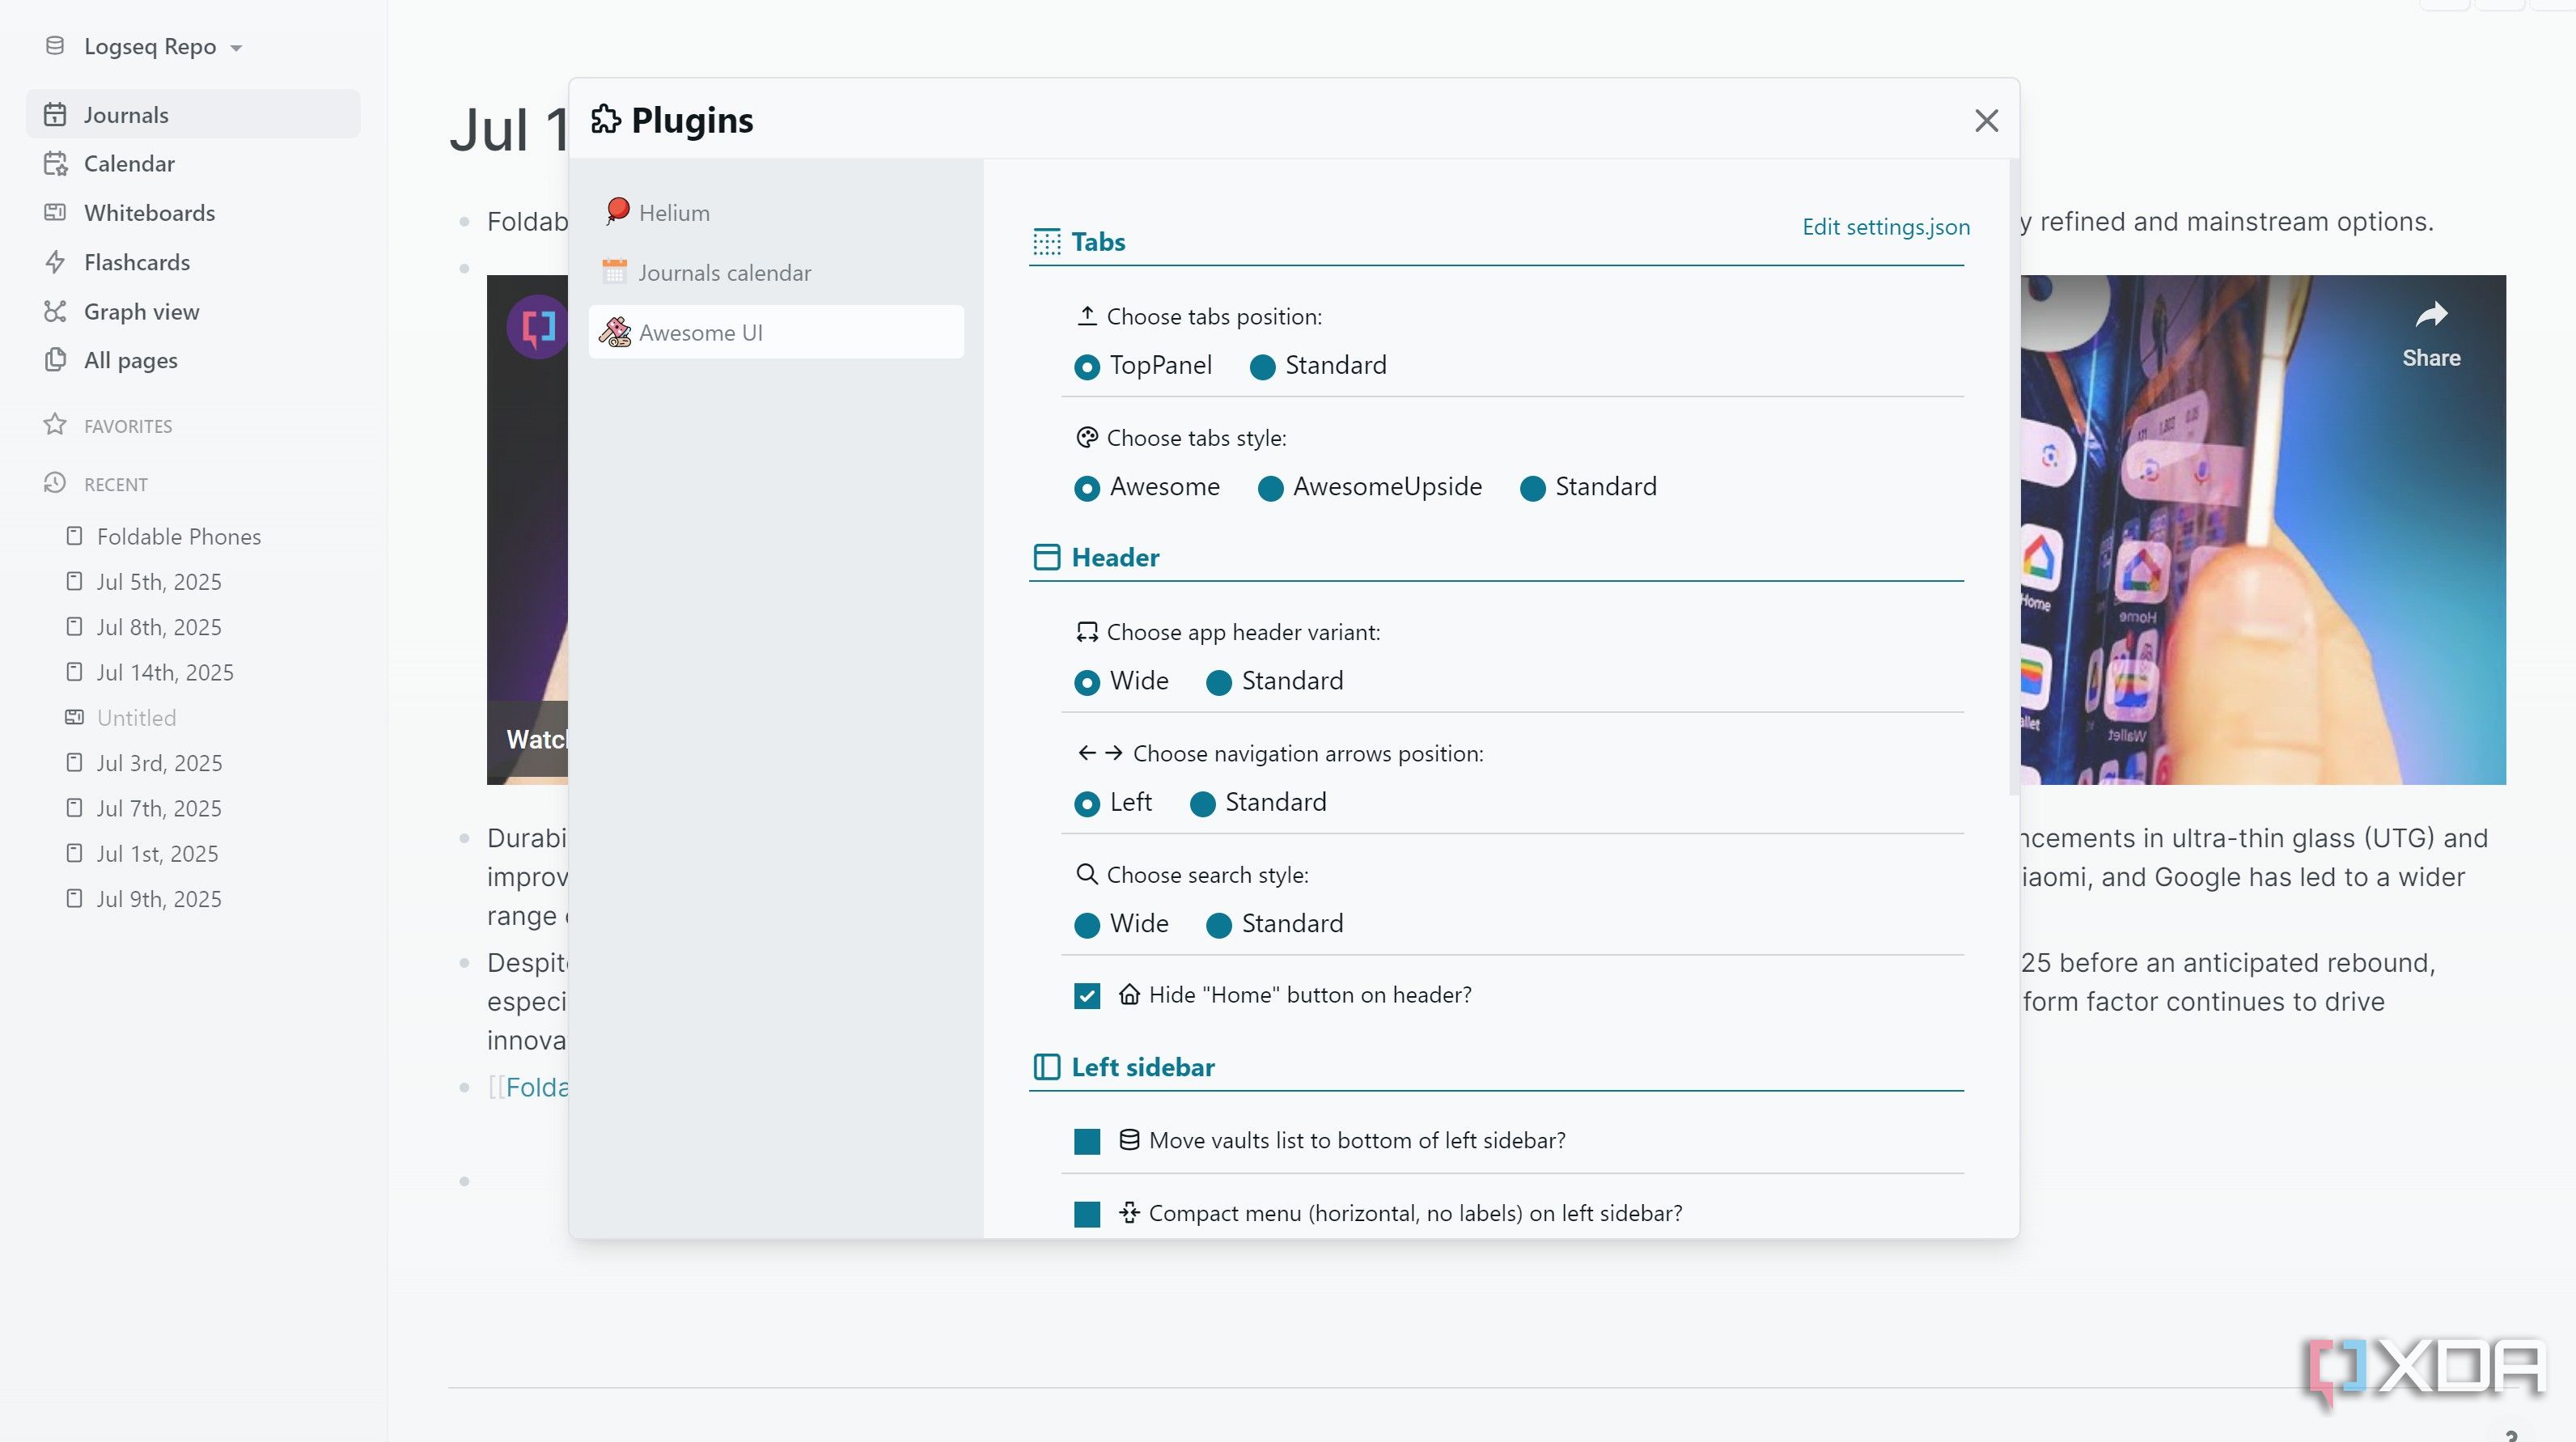Image resolution: width=2576 pixels, height=1442 pixels.
Task: Click the Graph view icon
Action: [x=55, y=312]
